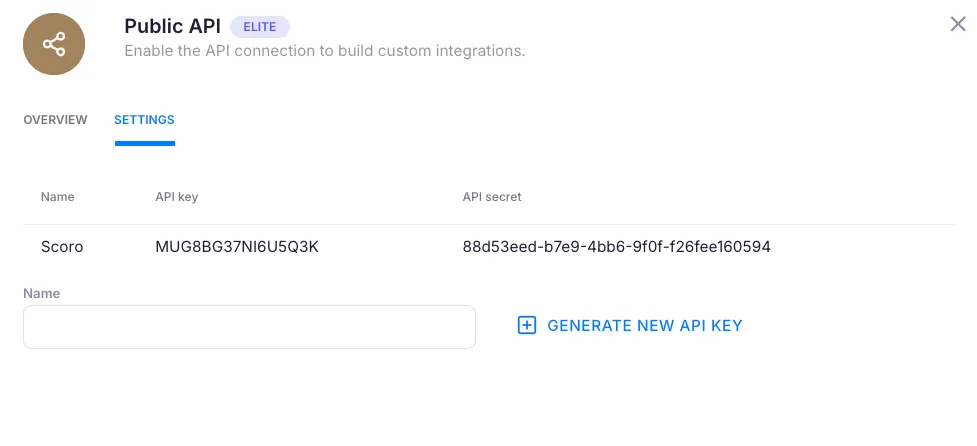977x446 pixels.
Task: Click the plus icon beside Generate New API Key
Action: pyautogui.click(x=527, y=325)
